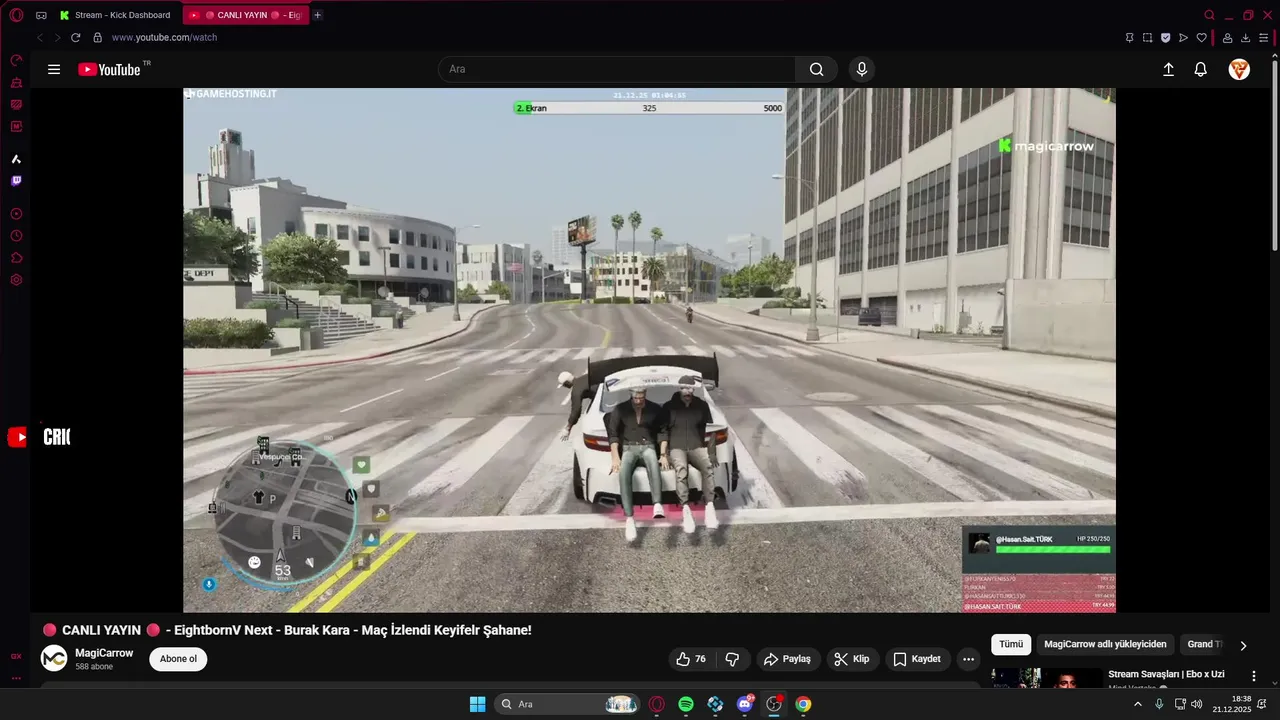The height and width of the screenshot is (720, 1280).
Task: Like the video (76 likes)
Action: 691,659
